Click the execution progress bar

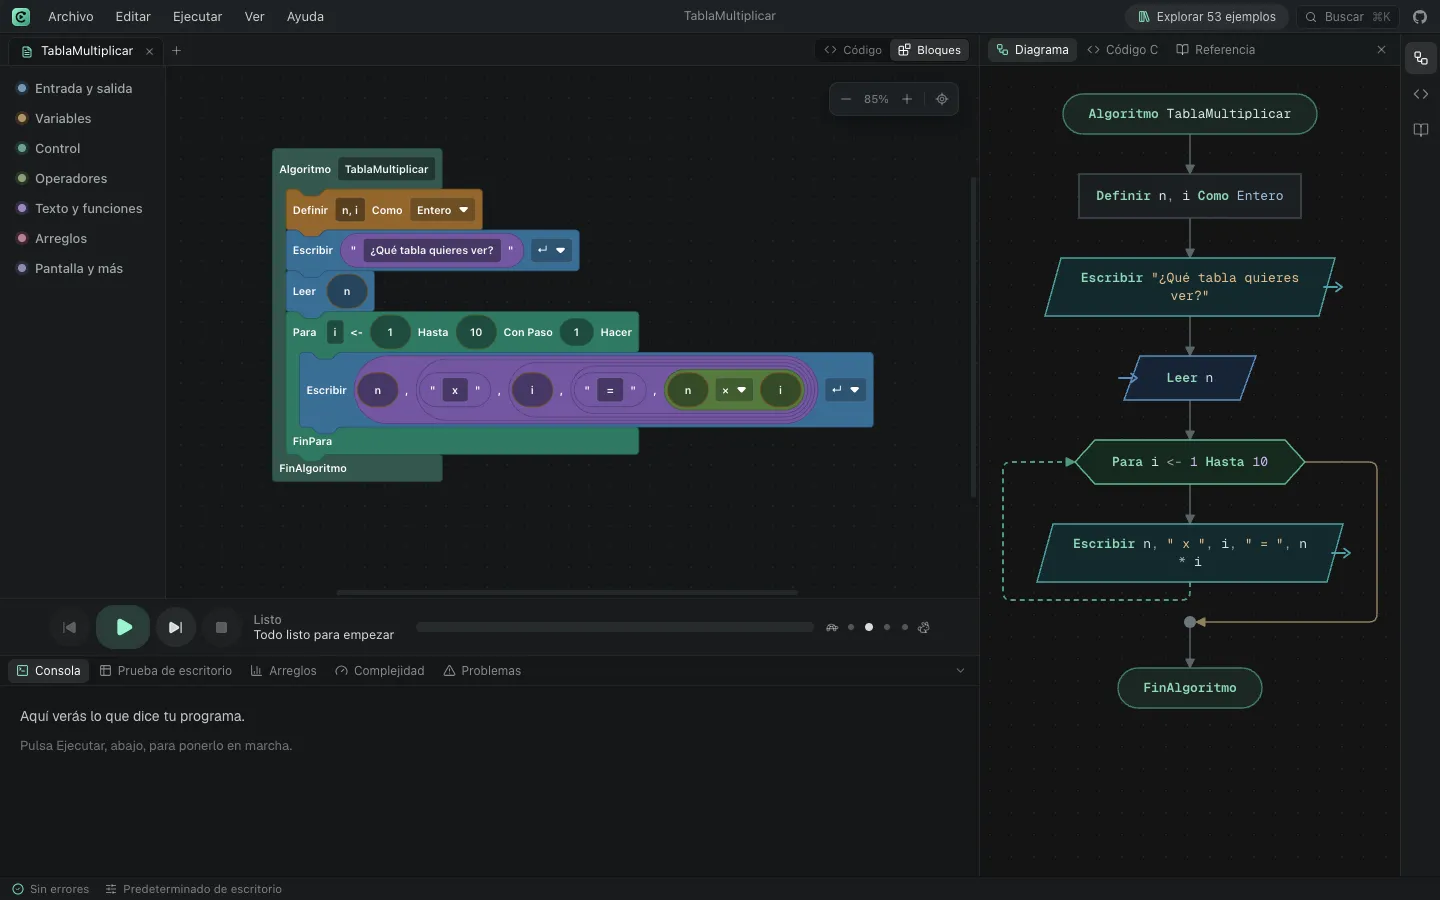pyautogui.click(x=615, y=628)
